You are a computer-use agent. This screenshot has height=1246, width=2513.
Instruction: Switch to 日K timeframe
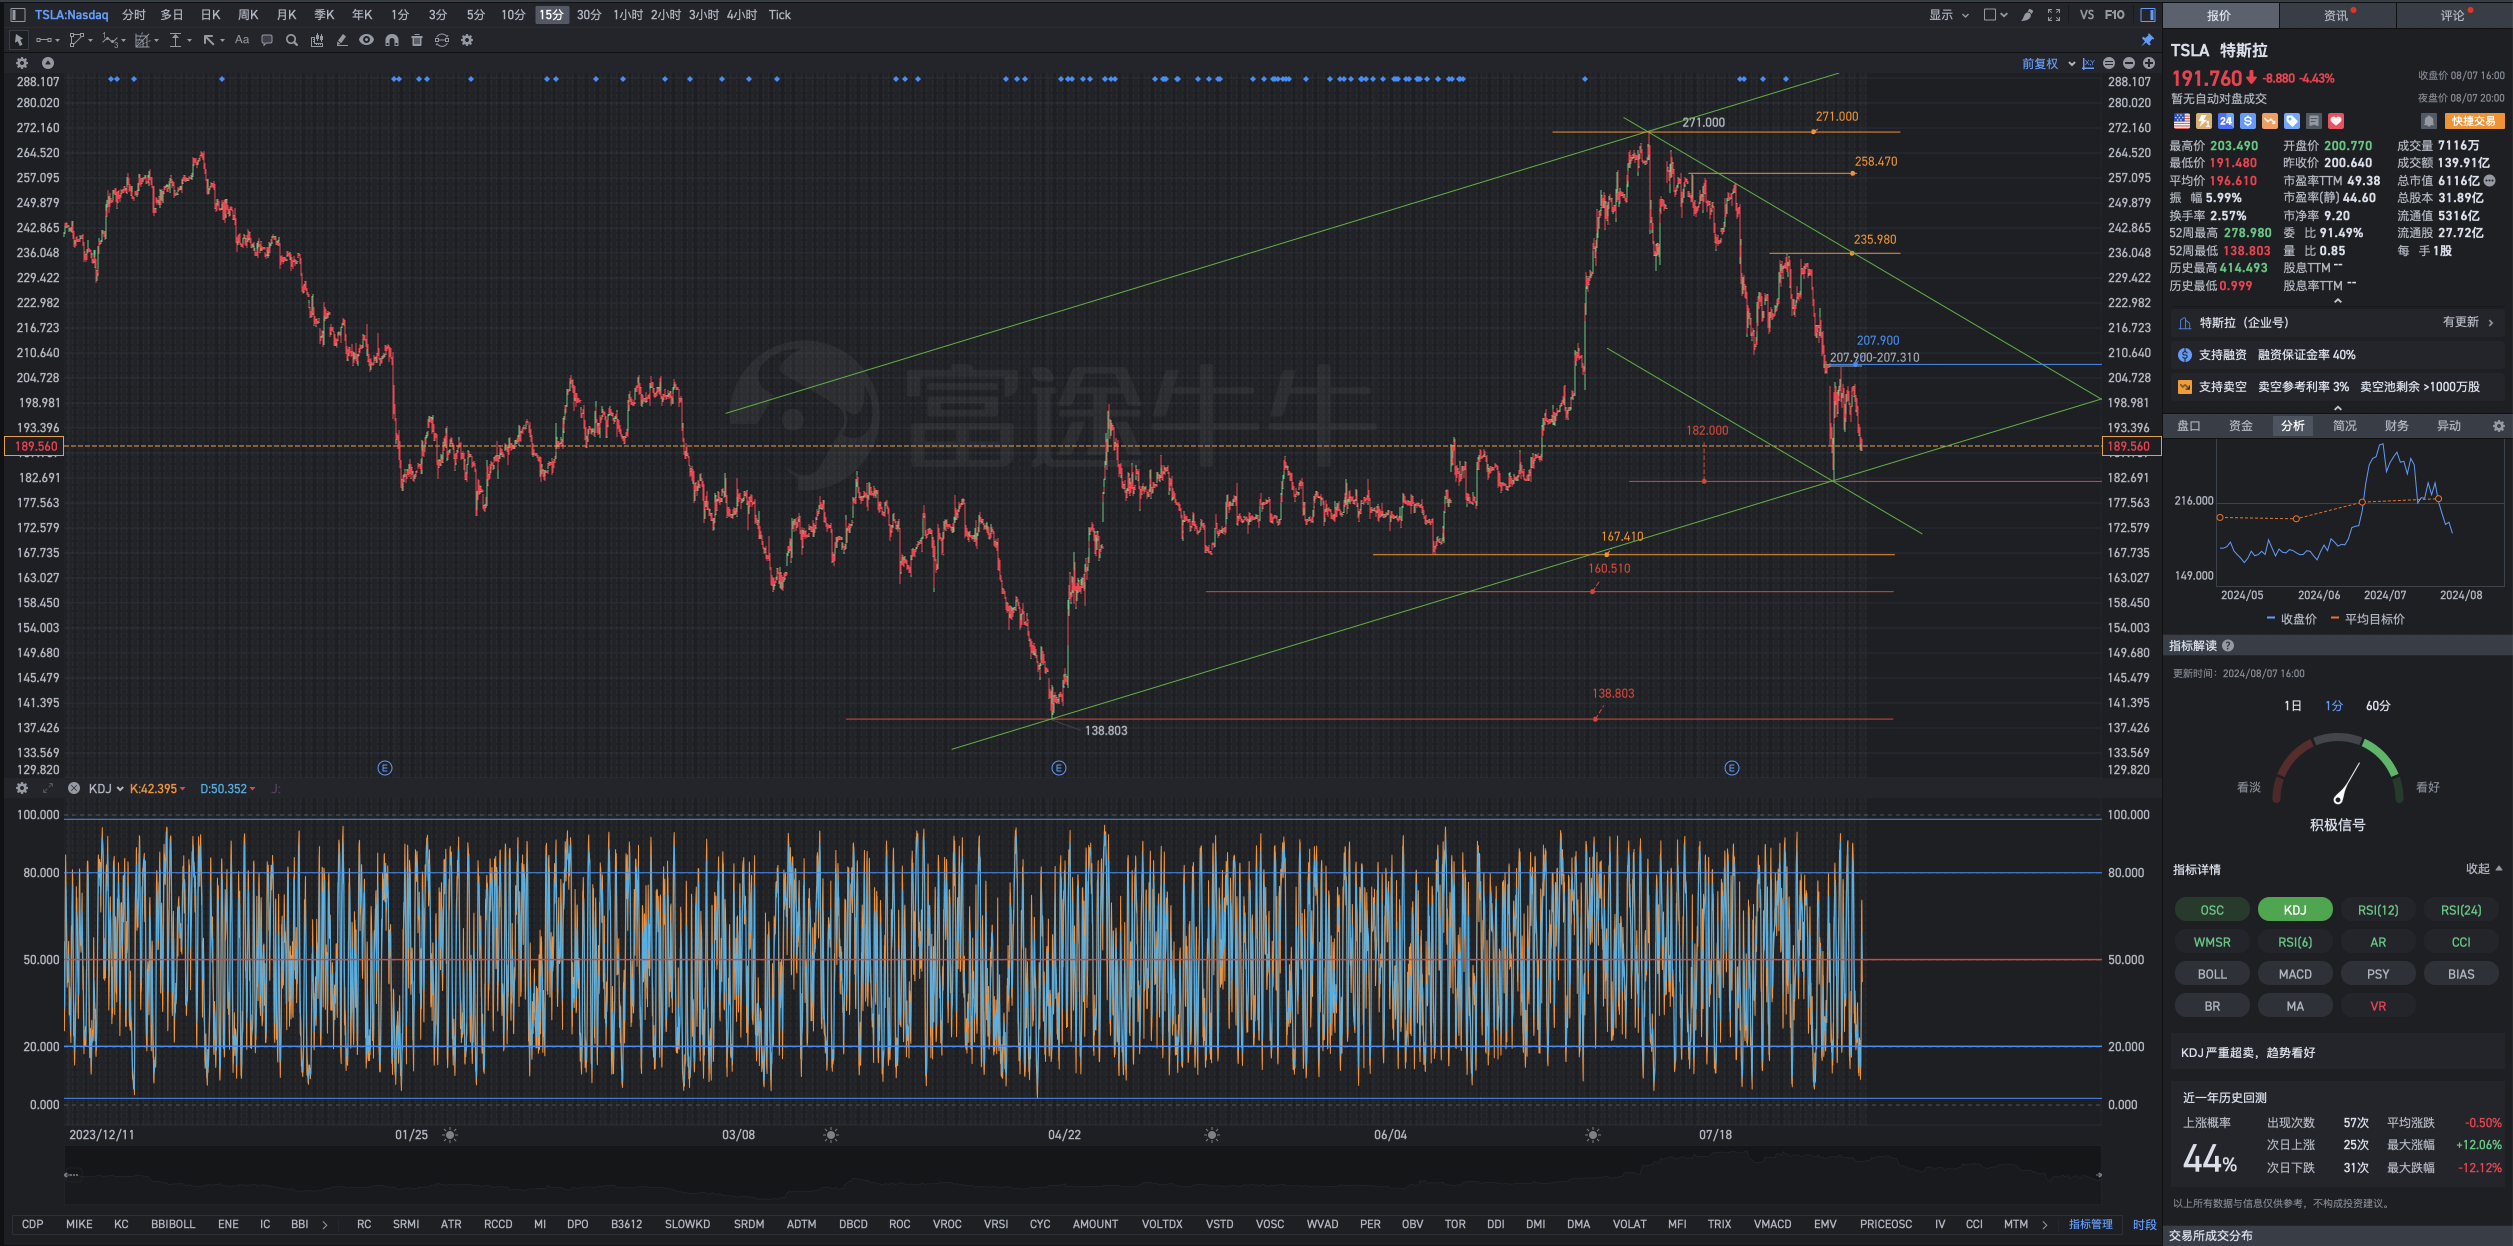pyautogui.click(x=210, y=15)
